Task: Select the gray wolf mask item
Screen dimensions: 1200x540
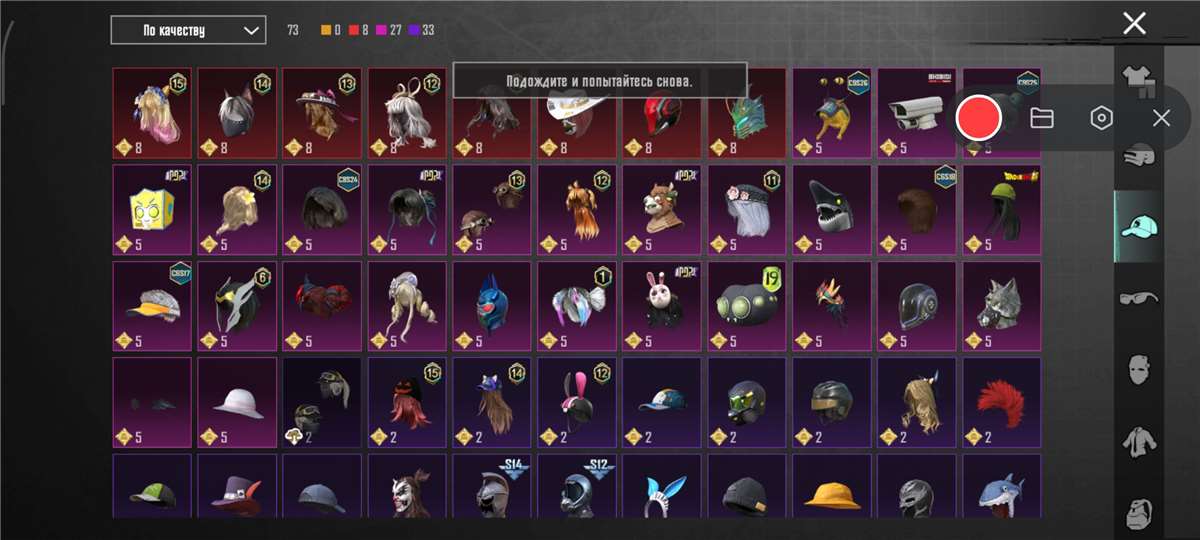Action: [x=1002, y=305]
